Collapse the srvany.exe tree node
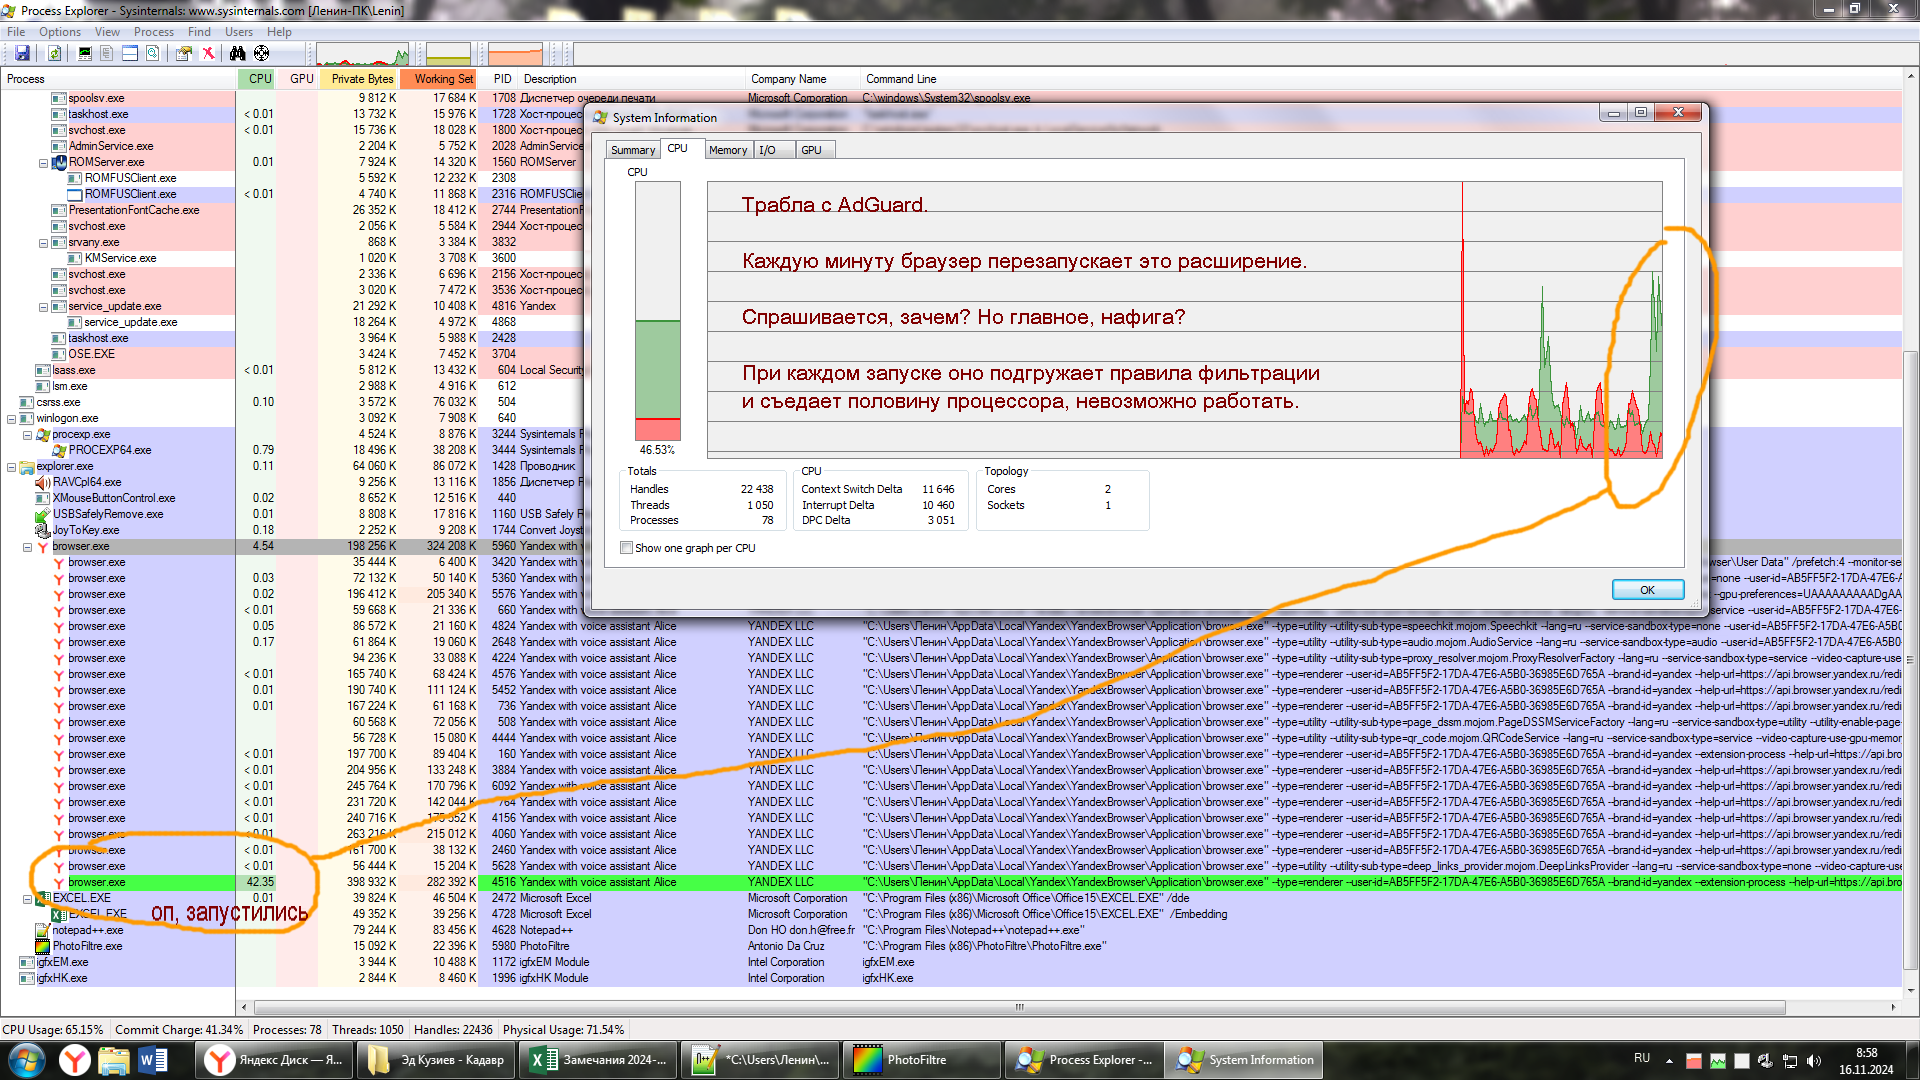1920x1080 pixels. (x=43, y=243)
